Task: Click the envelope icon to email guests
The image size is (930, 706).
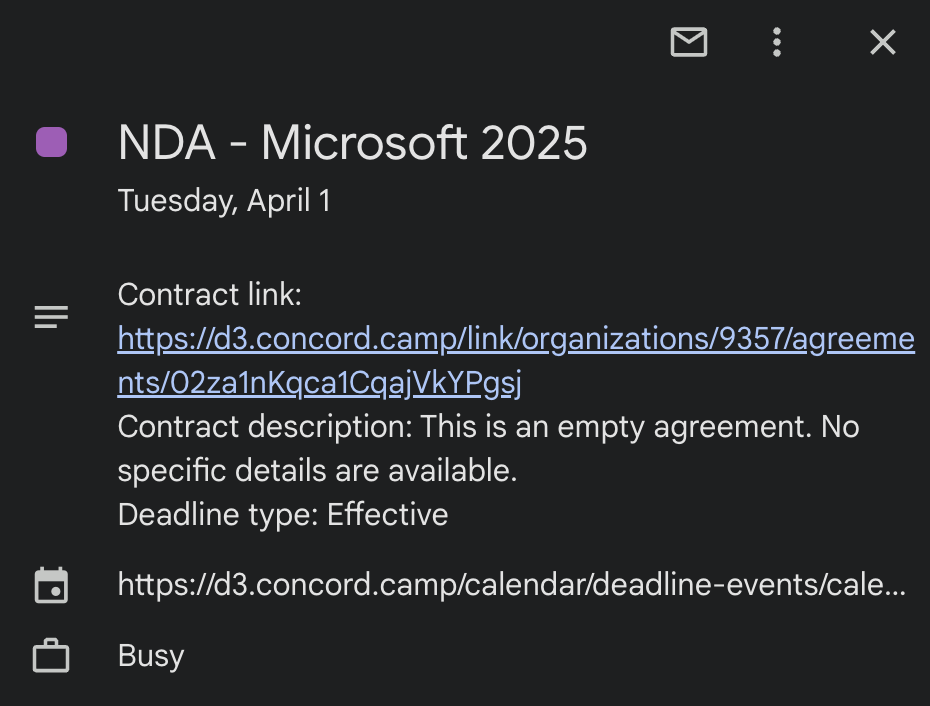Action: pyautogui.click(x=689, y=42)
